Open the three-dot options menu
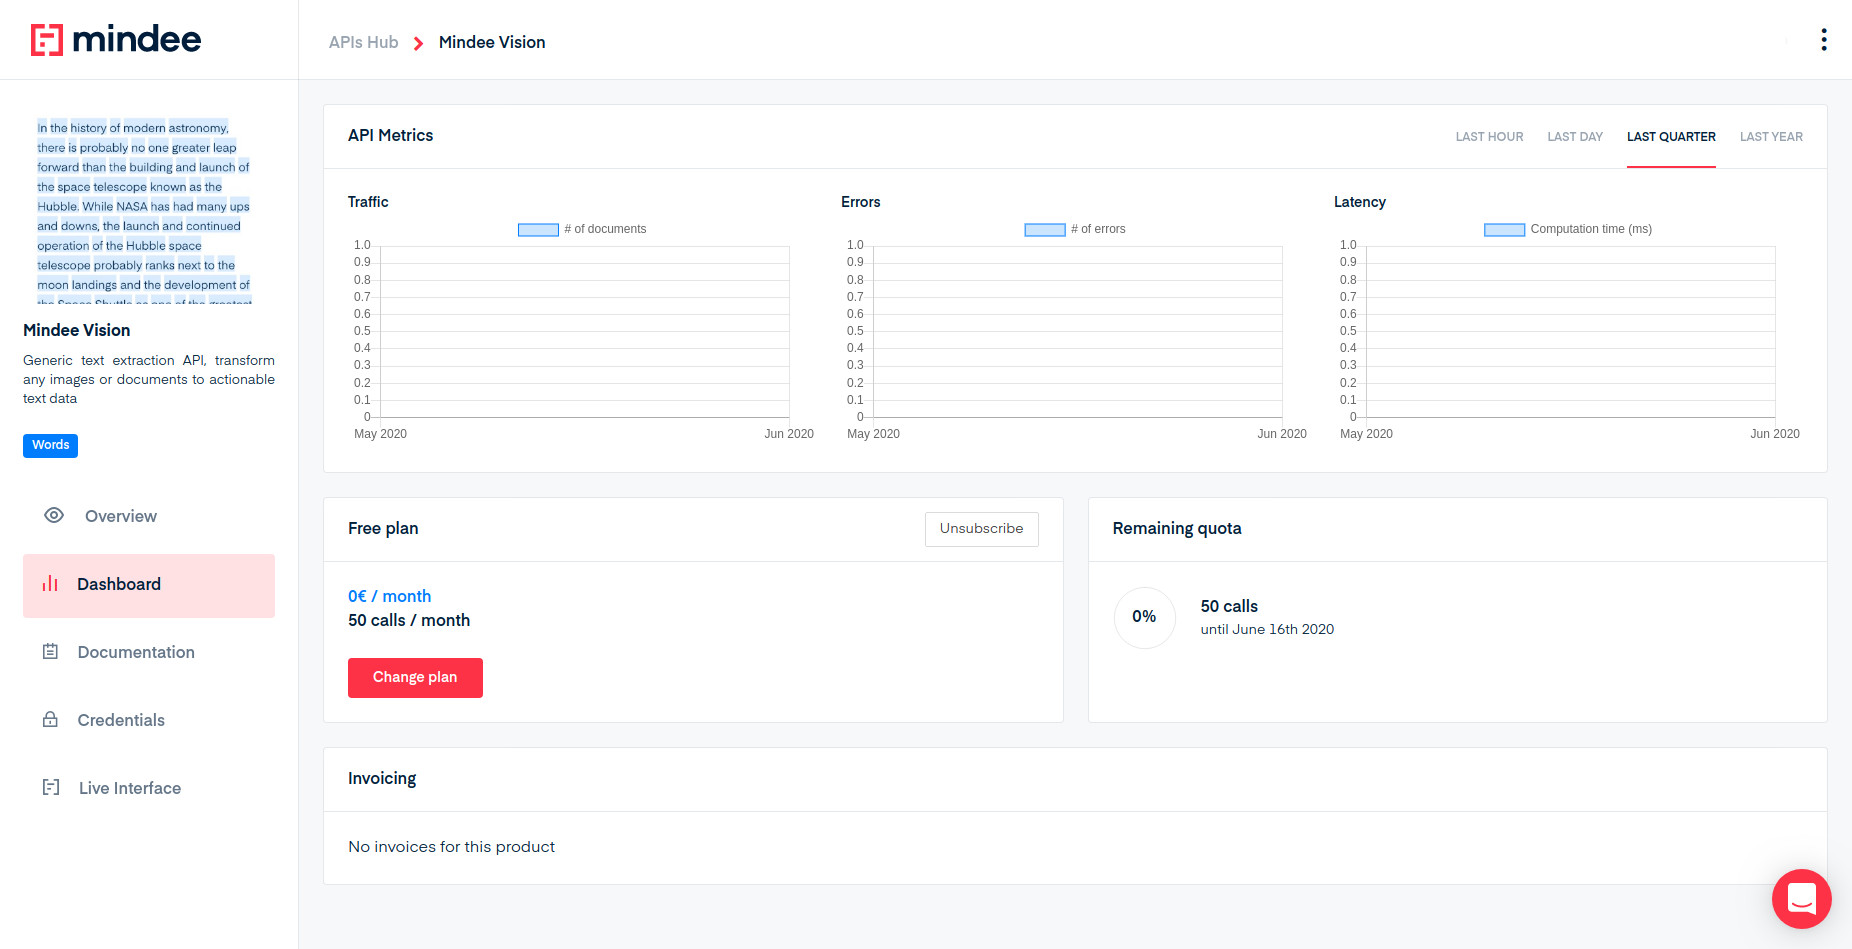1852x949 pixels. pos(1824,40)
